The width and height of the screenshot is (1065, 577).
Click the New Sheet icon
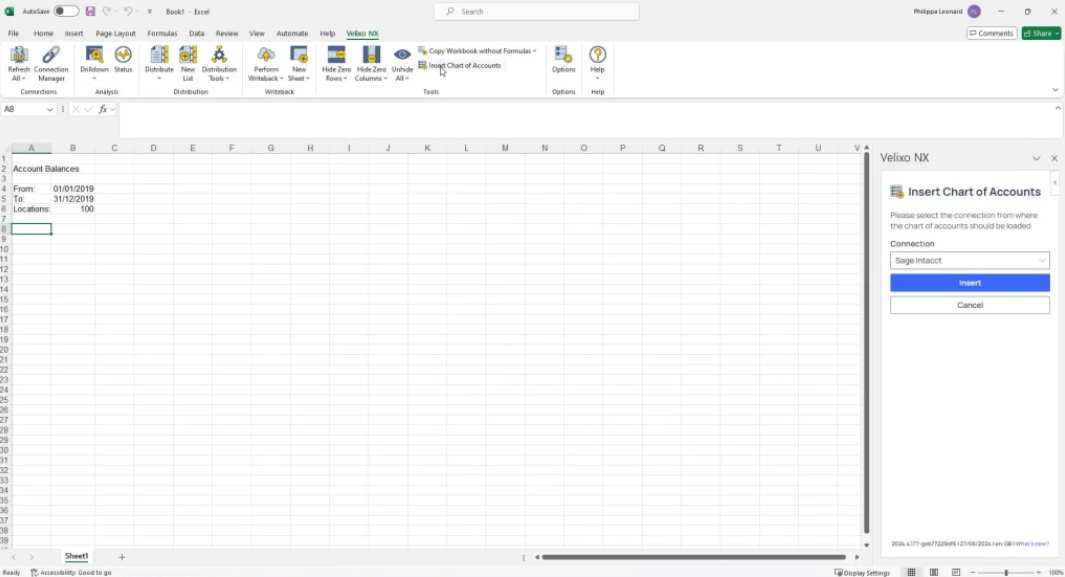(x=299, y=55)
